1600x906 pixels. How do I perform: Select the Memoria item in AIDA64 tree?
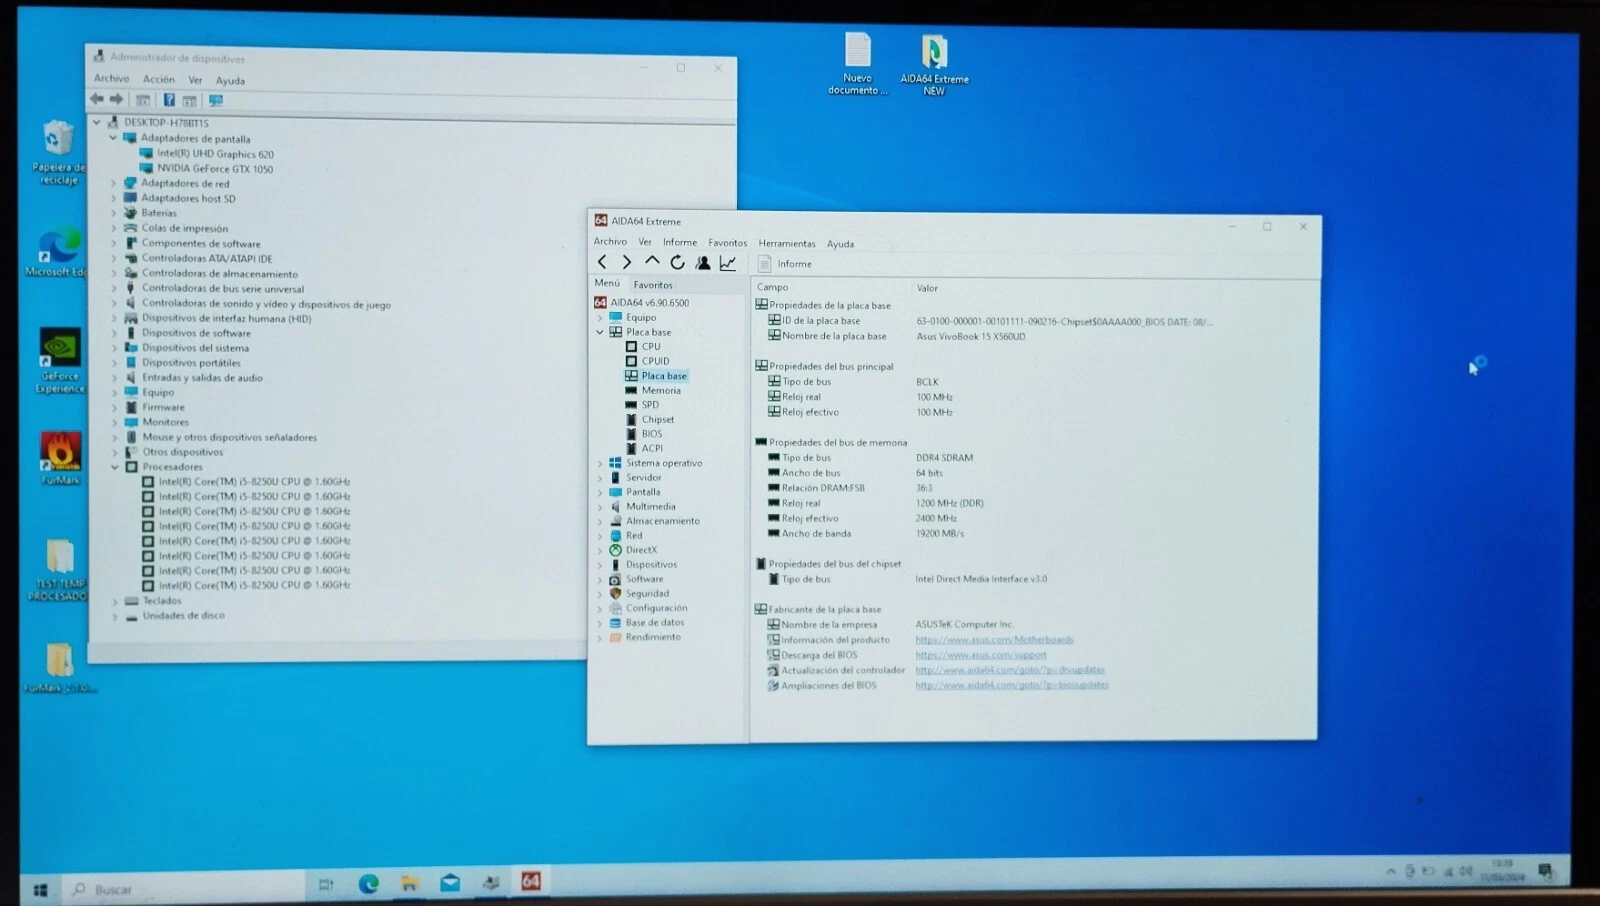click(x=661, y=391)
